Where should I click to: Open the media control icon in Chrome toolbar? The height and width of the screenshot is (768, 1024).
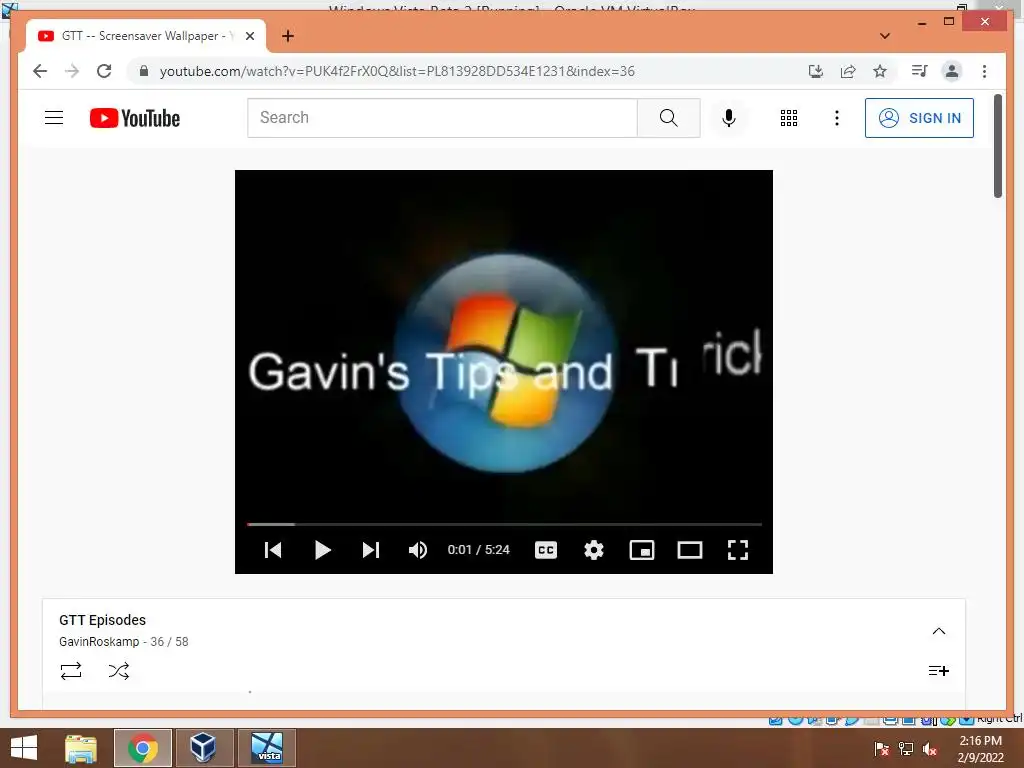pyautogui.click(x=920, y=71)
